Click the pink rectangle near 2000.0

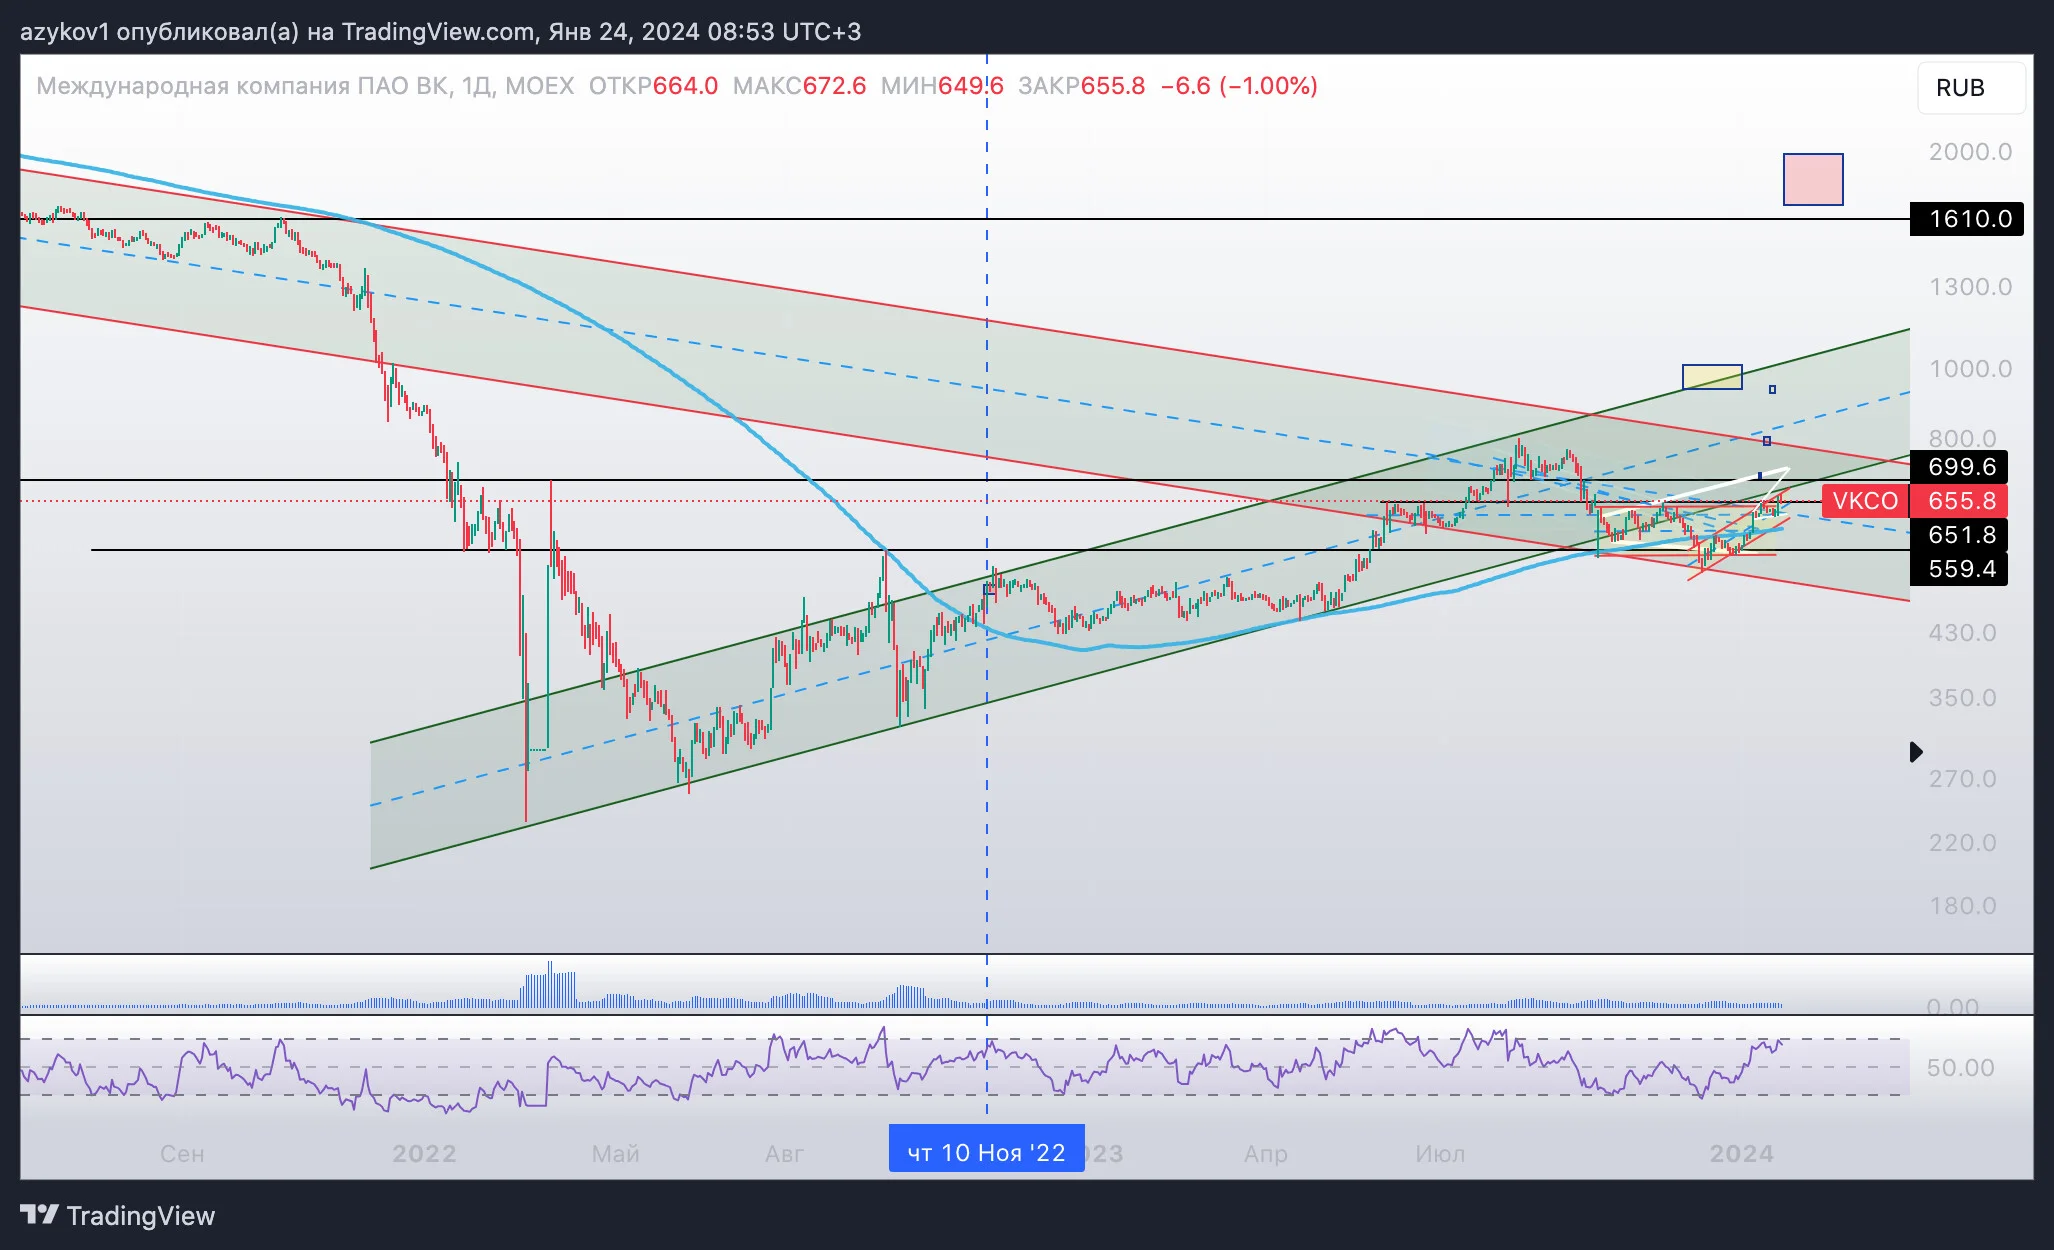click(1813, 179)
